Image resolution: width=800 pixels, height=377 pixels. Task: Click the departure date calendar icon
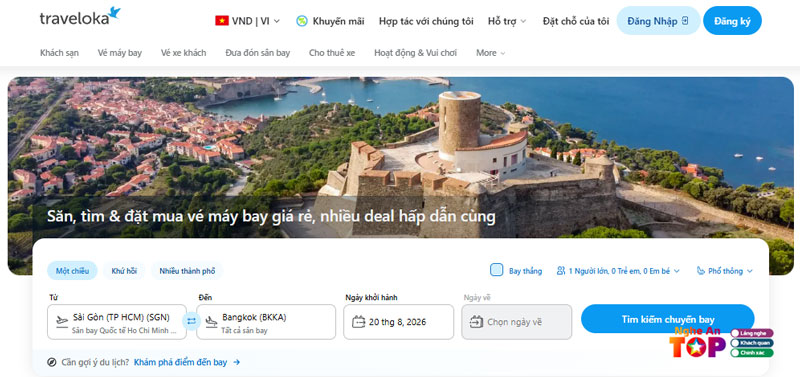359,321
